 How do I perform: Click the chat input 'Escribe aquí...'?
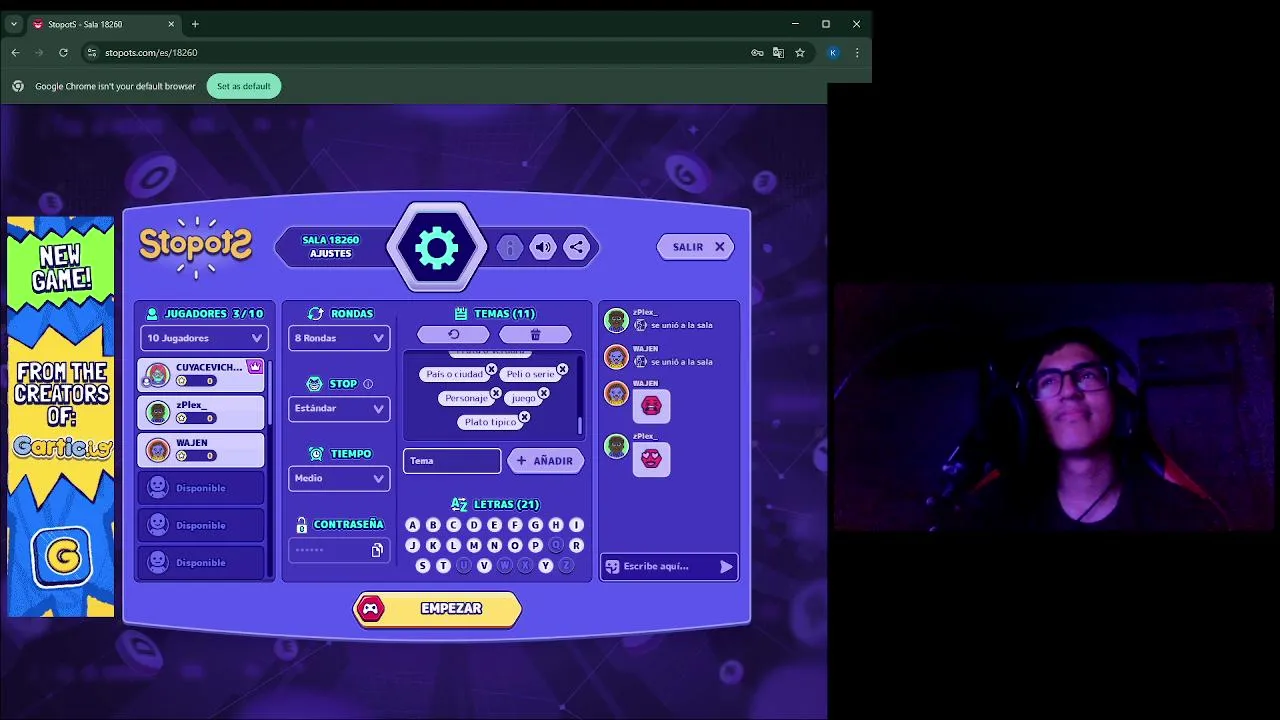coord(668,566)
